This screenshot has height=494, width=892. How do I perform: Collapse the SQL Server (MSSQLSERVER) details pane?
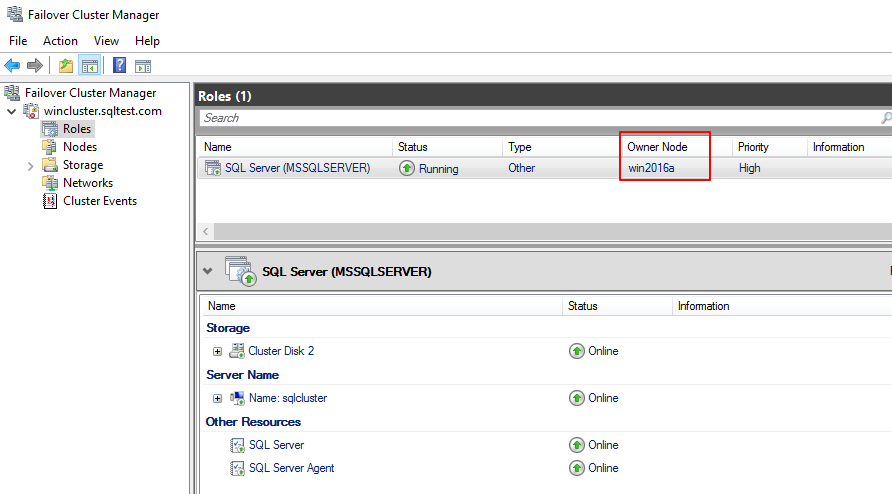208,271
